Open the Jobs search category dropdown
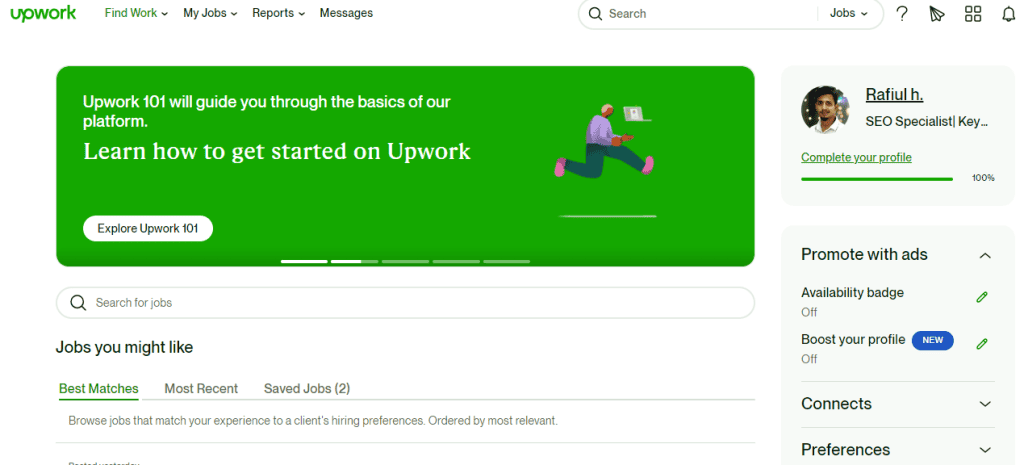This screenshot has height=465, width=1024. 849,14
